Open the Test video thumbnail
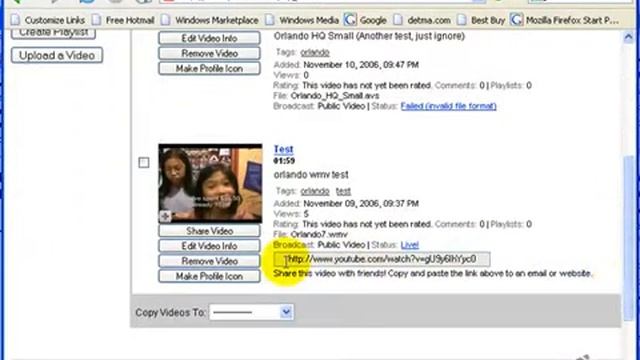This screenshot has width=640, height=360. click(x=210, y=183)
